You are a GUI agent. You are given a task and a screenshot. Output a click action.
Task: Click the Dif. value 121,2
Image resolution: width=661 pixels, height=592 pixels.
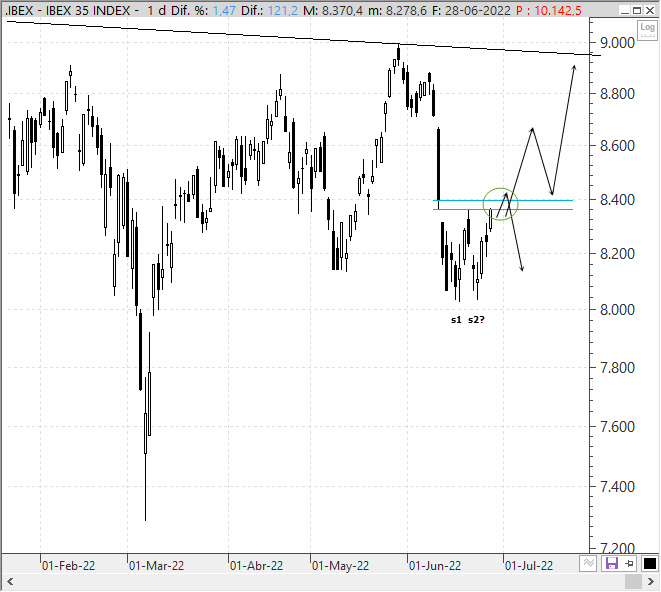(x=283, y=10)
